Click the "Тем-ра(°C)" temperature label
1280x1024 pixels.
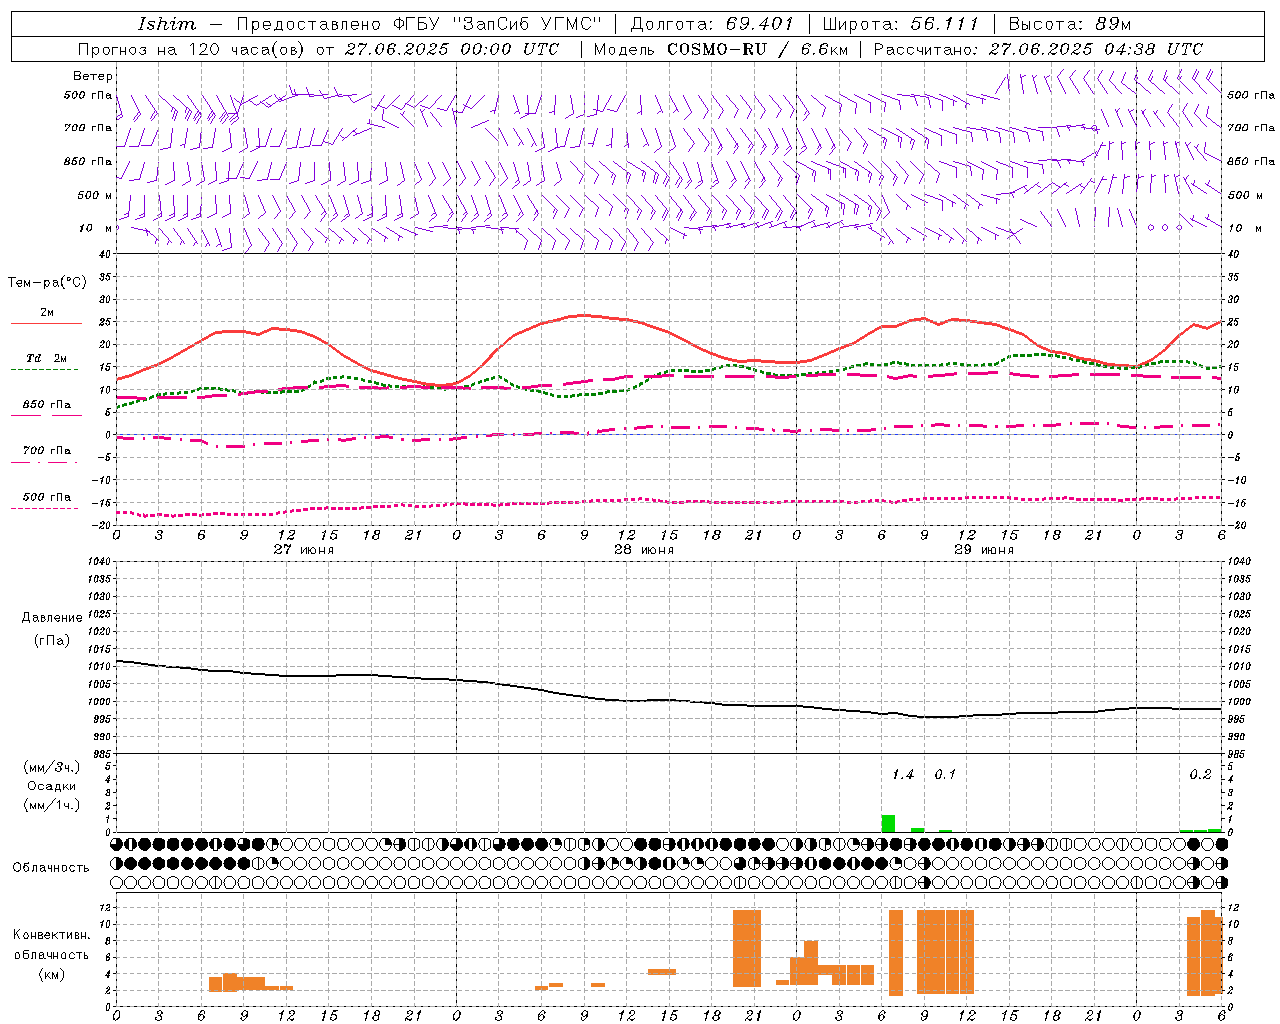point(47,283)
